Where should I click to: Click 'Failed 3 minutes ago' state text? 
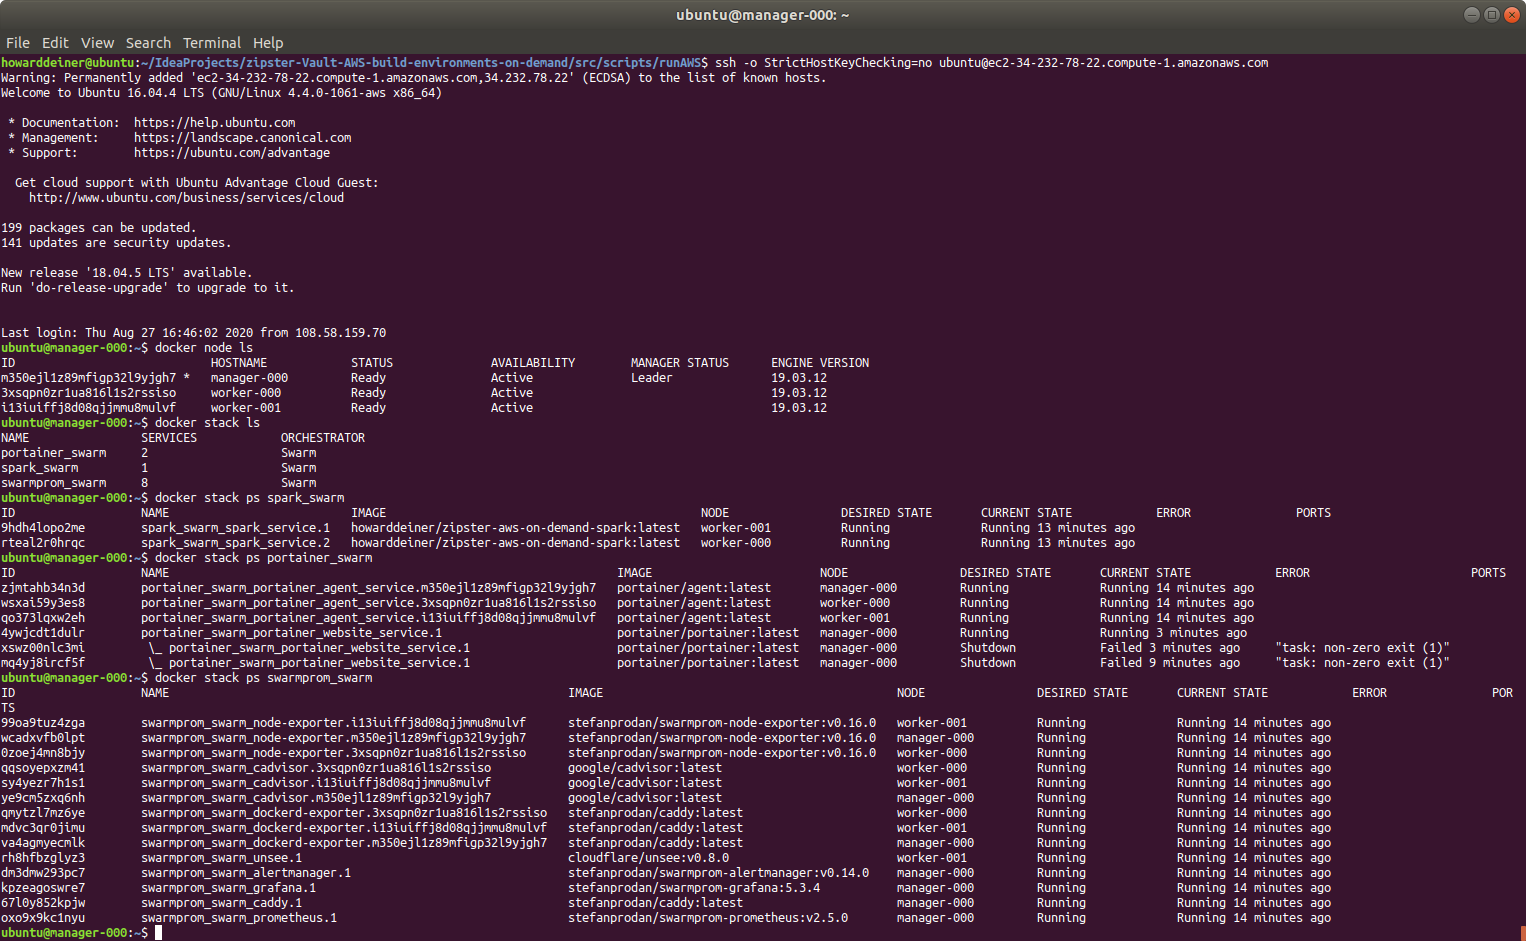pos(1170,648)
